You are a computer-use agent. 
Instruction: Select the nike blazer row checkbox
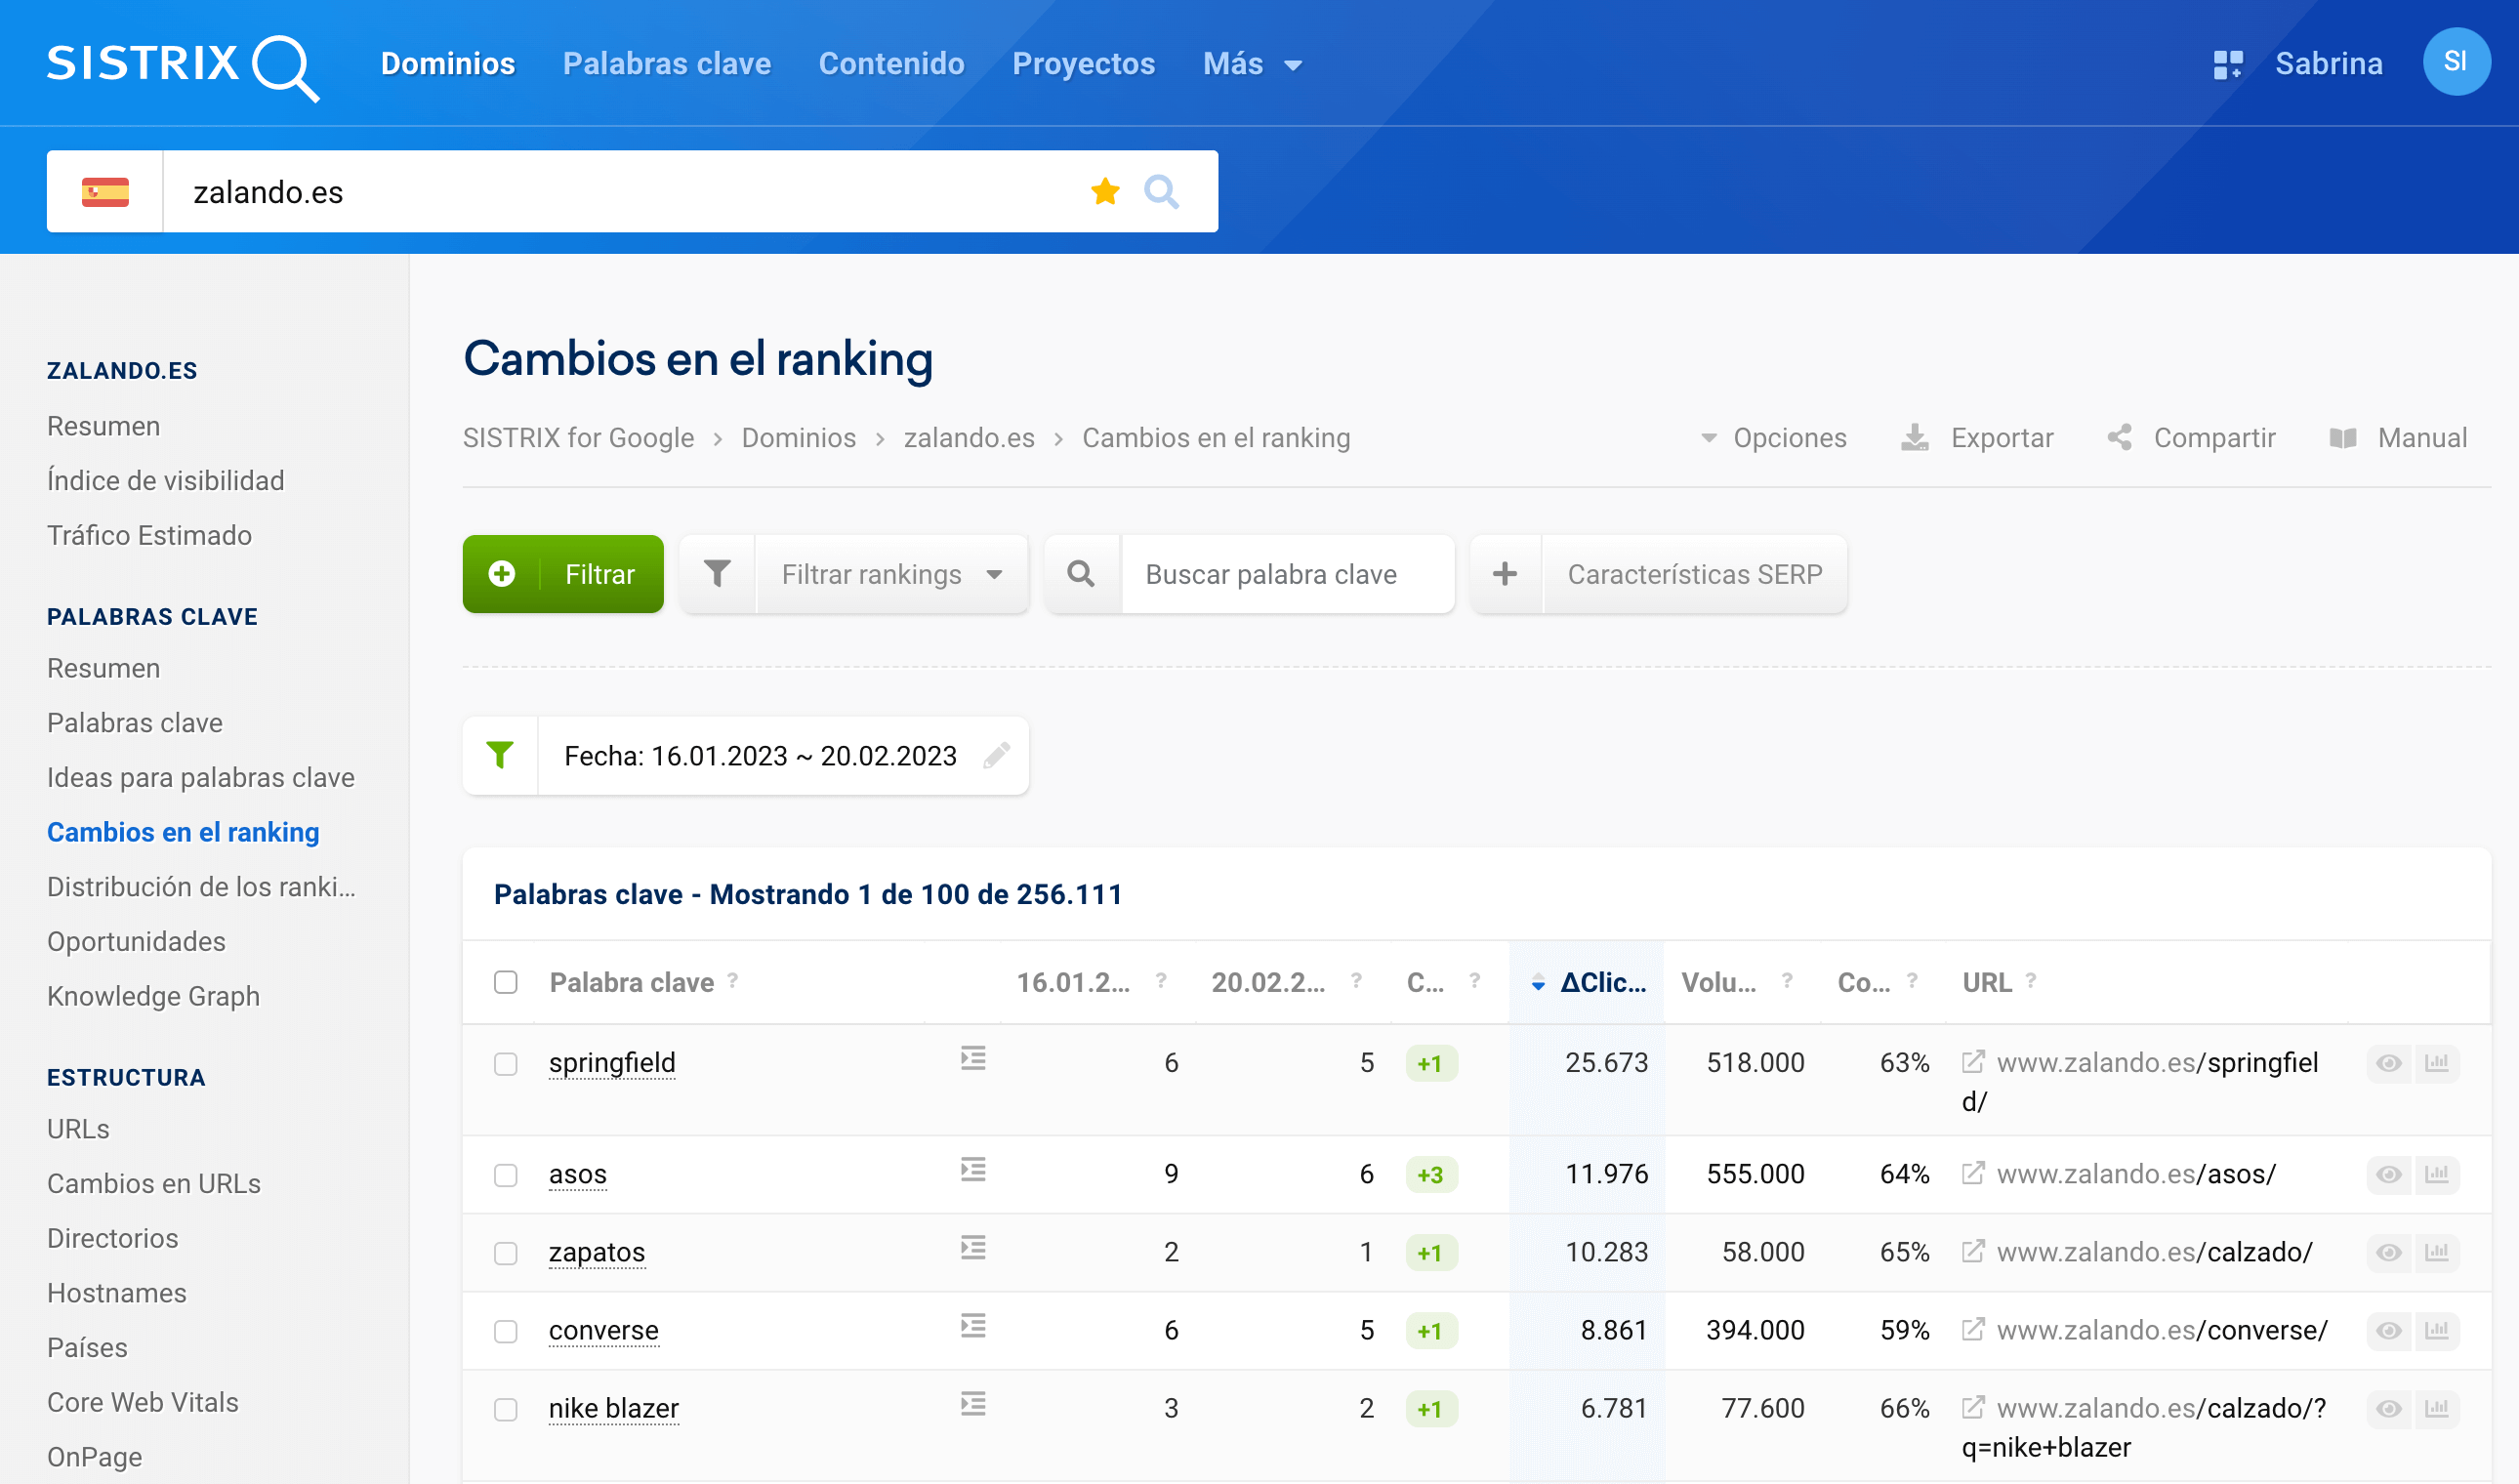[x=506, y=1409]
